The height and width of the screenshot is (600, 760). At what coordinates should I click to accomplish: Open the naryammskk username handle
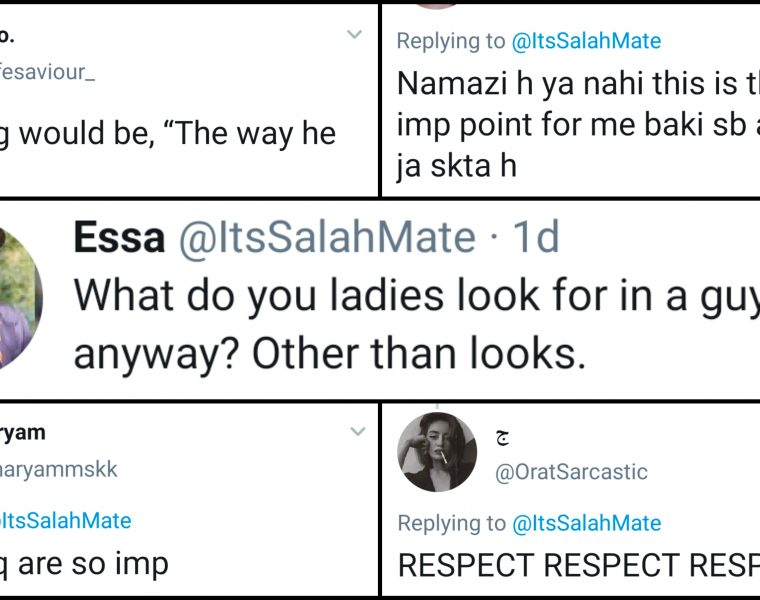(x=58, y=468)
